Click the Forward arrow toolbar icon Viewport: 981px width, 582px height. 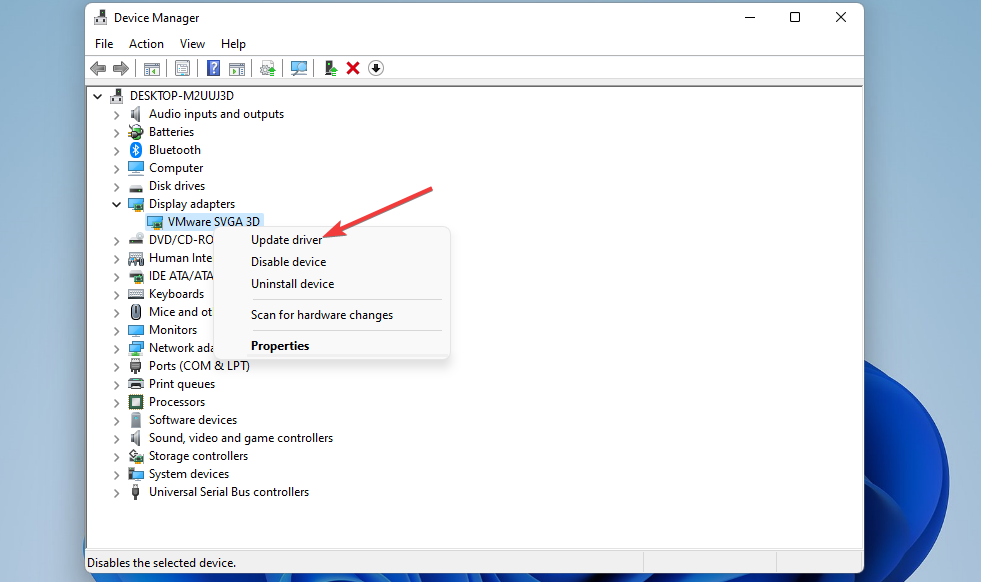pyautogui.click(x=121, y=68)
